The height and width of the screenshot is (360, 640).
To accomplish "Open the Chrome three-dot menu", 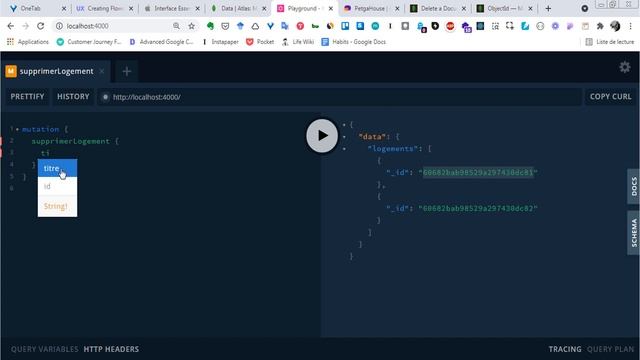I will [631, 26].
